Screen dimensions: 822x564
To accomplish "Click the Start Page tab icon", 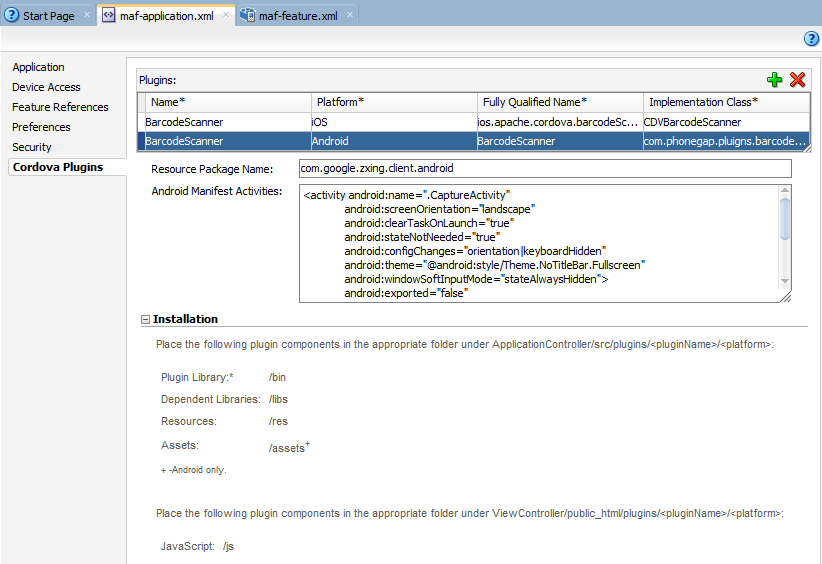I will (11, 15).
